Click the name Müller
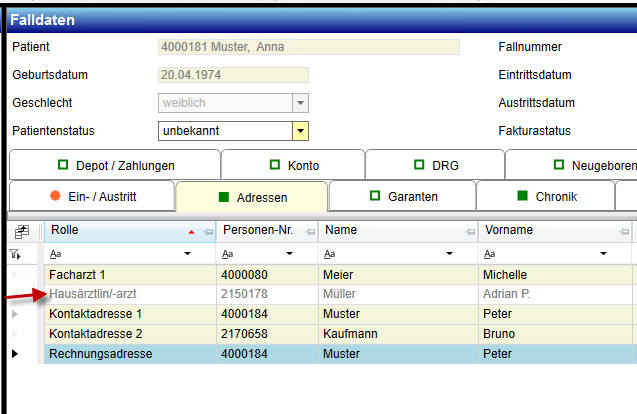The image size is (637, 414). pos(339,294)
